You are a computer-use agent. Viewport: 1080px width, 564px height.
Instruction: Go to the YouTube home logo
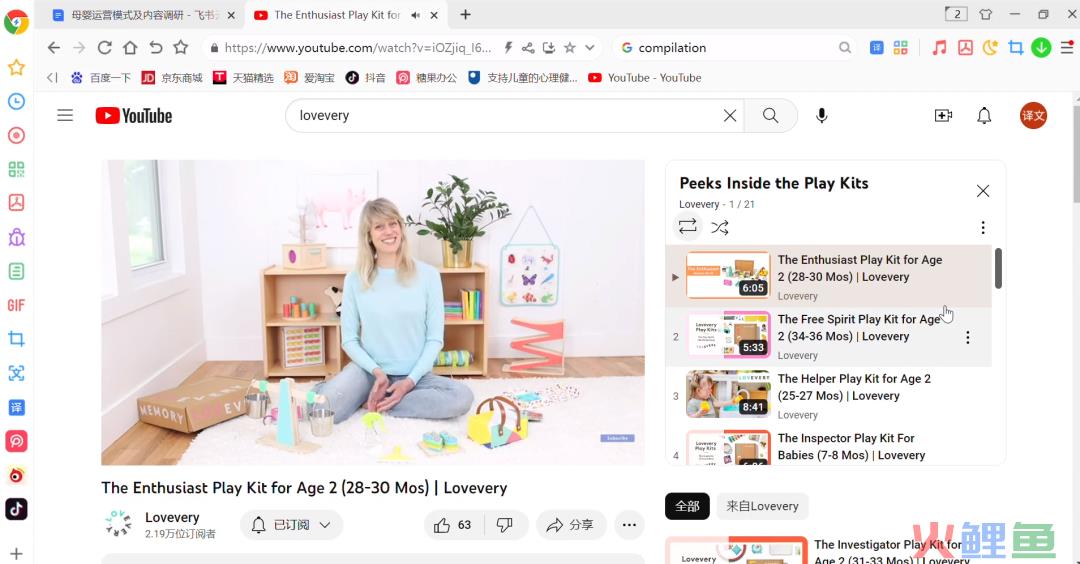134,116
